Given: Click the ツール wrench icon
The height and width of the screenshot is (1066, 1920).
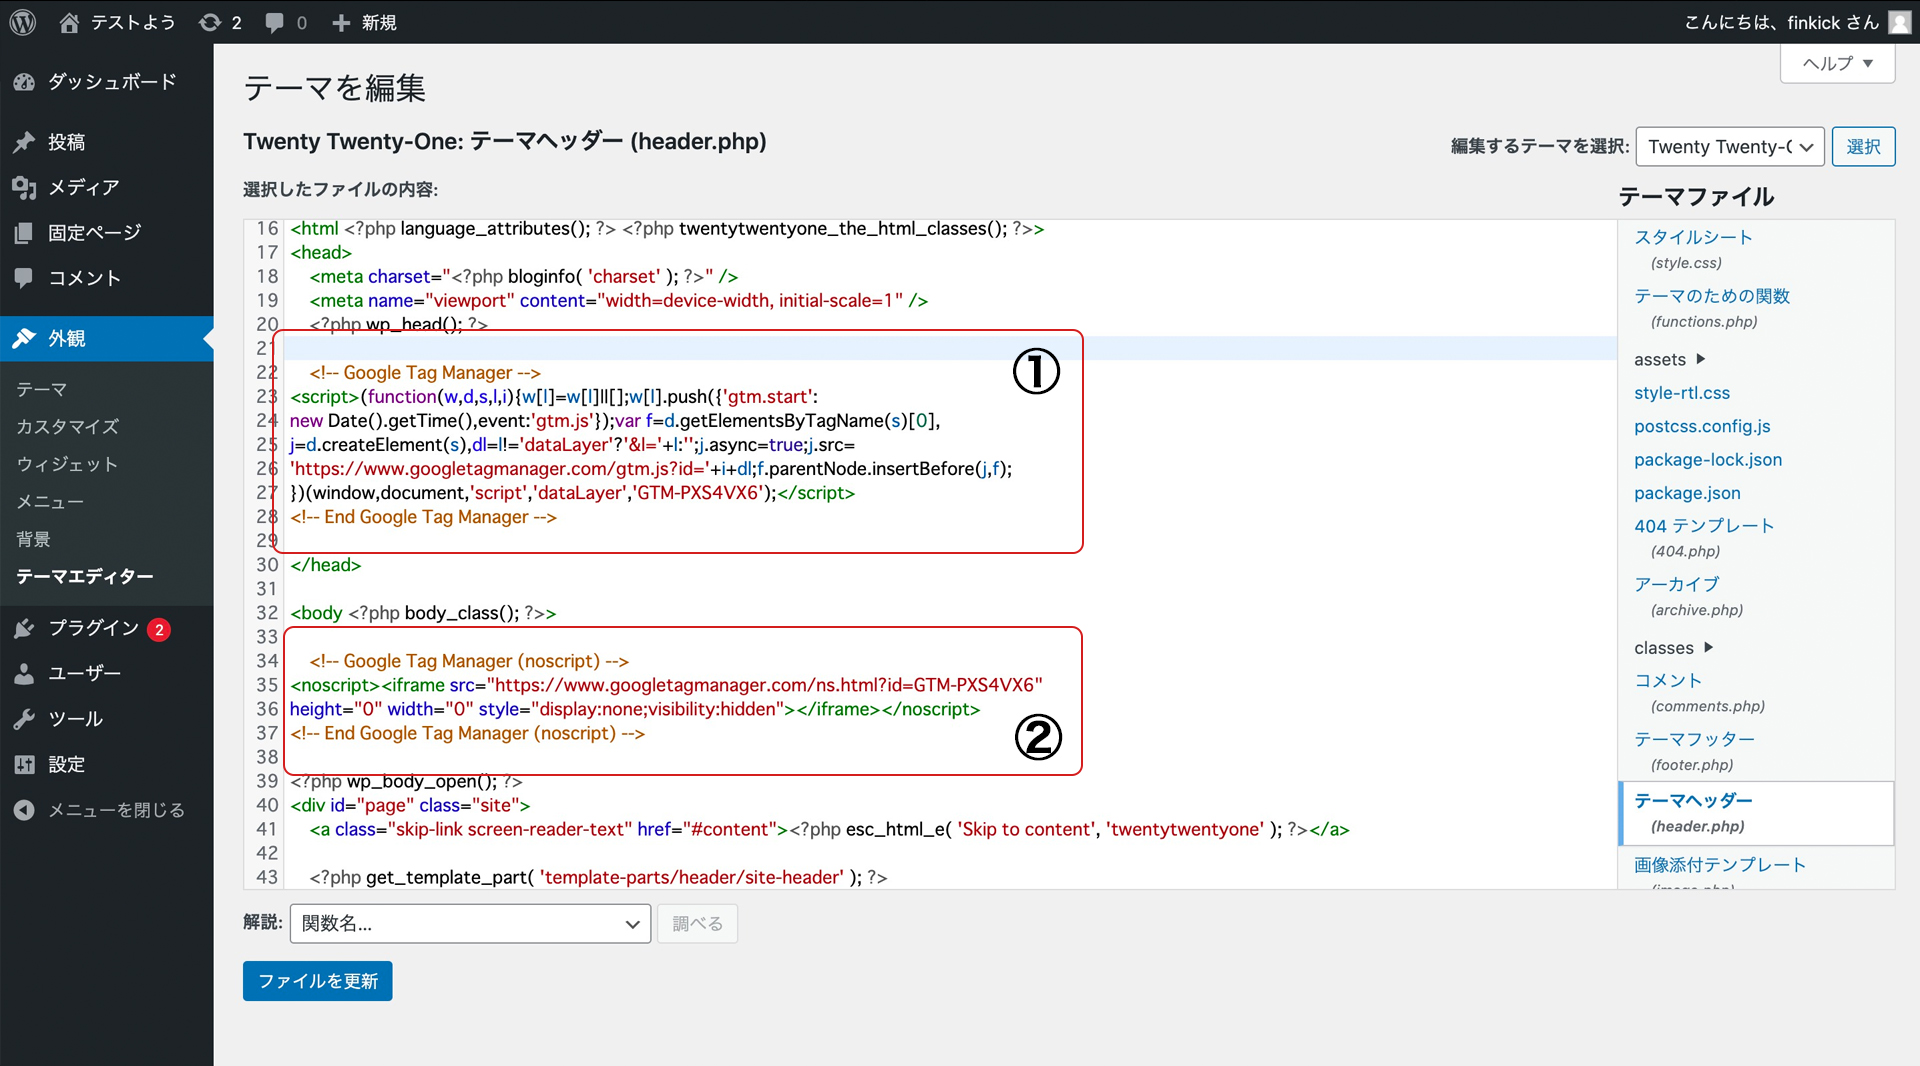Looking at the screenshot, I should click(x=25, y=719).
